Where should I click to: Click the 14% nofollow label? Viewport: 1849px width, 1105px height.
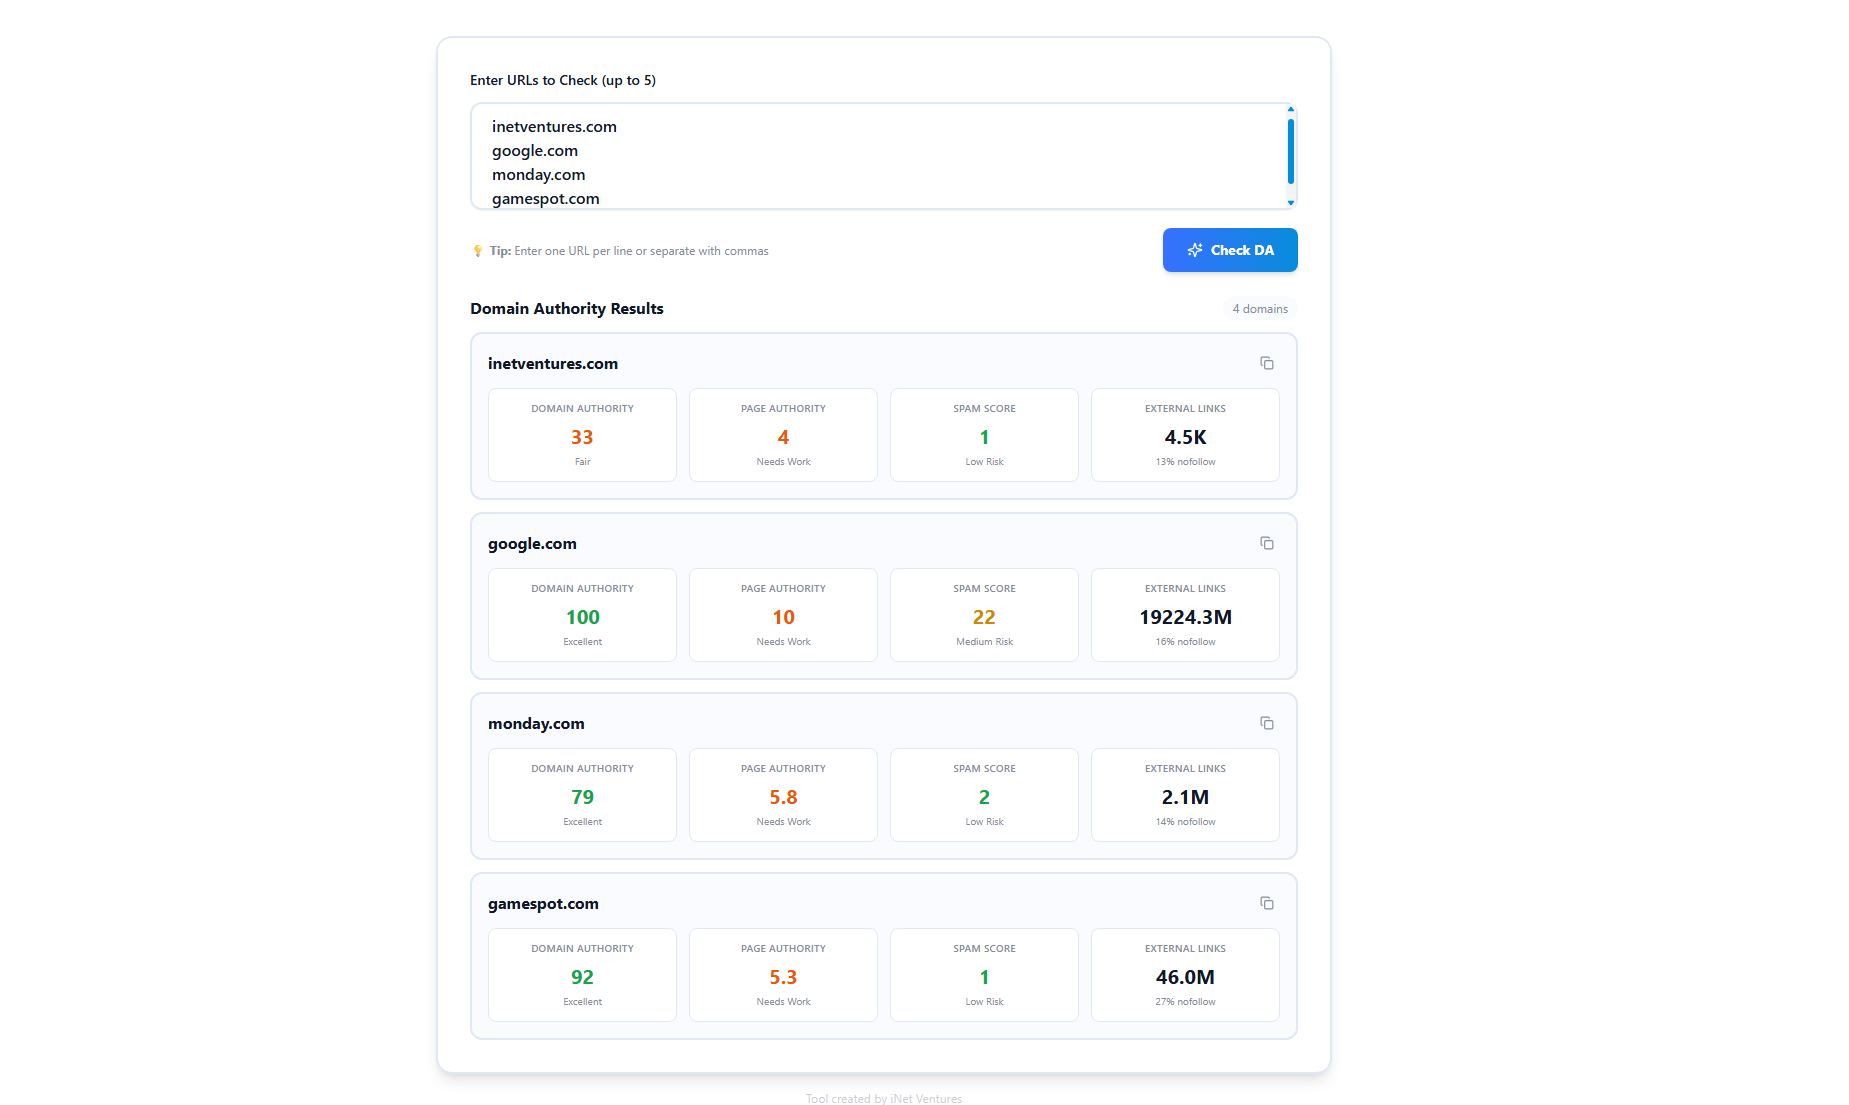coord(1185,822)
